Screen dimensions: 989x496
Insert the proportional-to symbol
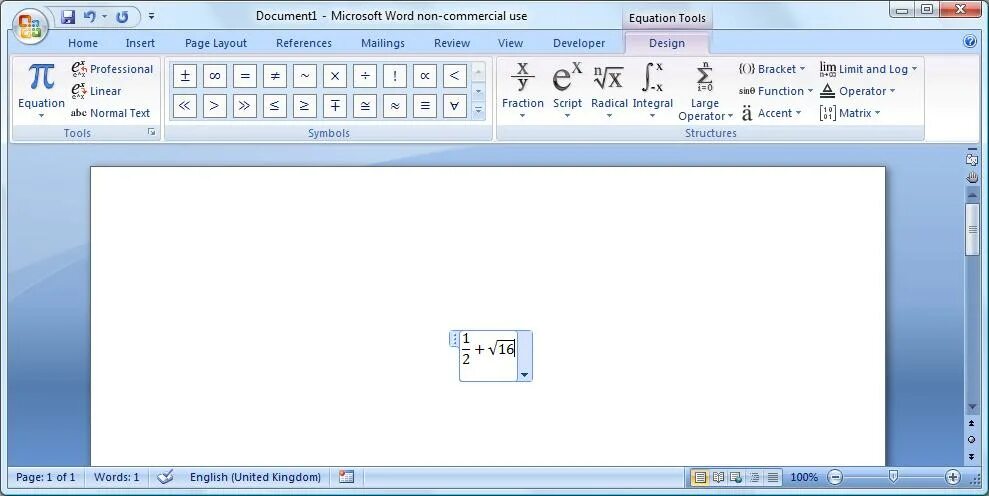tap(424, 76)
